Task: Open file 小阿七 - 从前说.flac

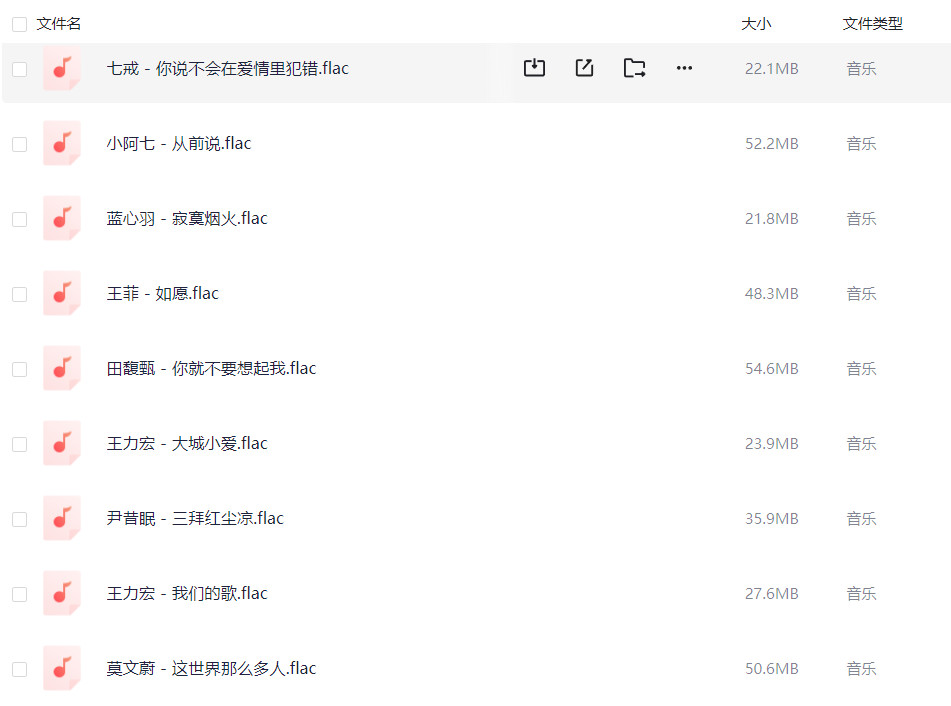Action: [179, 144]
